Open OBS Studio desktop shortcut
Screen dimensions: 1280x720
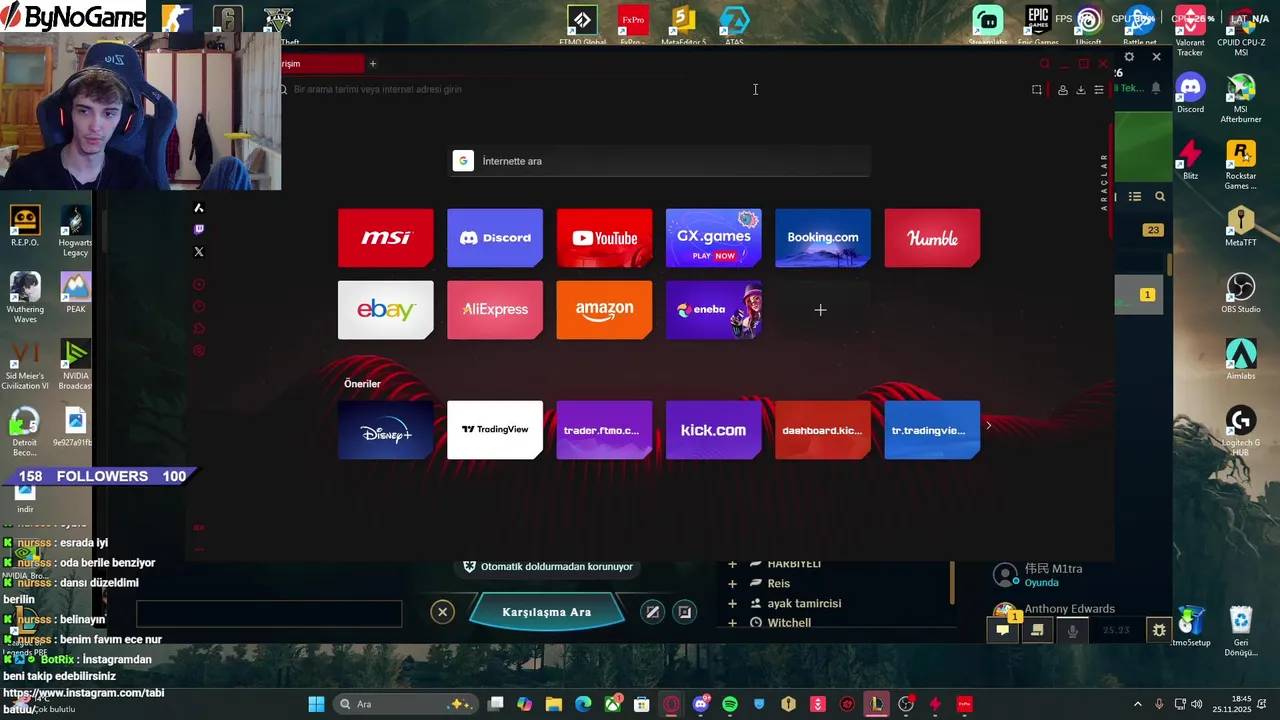[1241, 293]
